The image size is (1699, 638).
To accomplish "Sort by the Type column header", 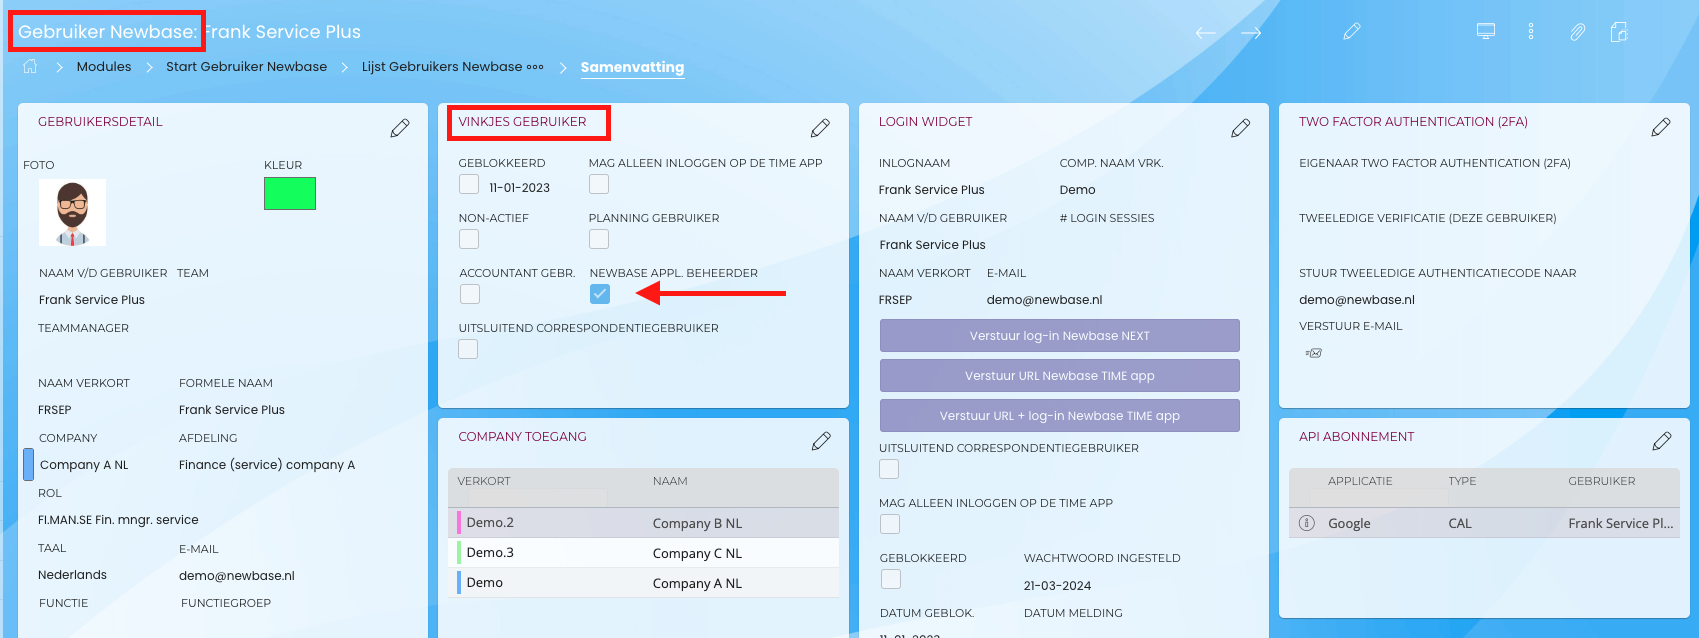I will click(1462, 481).
